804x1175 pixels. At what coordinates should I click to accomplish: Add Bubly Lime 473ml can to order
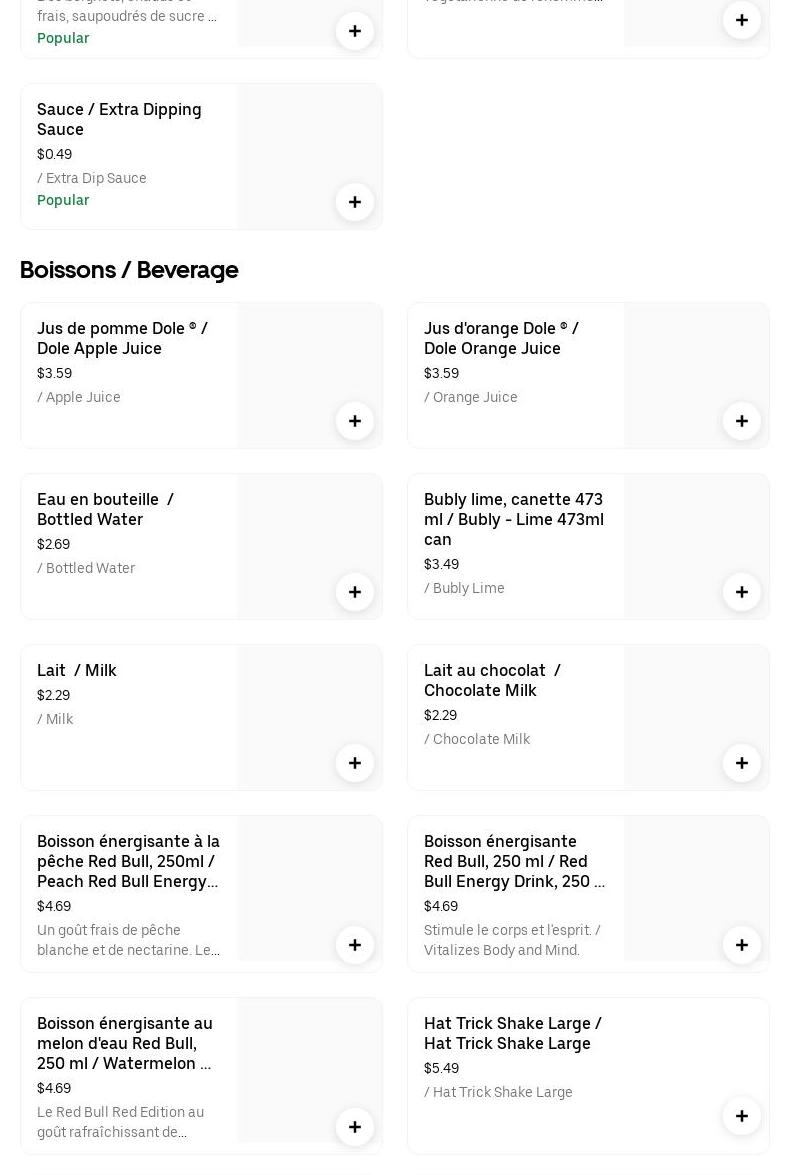coord(742,592)
